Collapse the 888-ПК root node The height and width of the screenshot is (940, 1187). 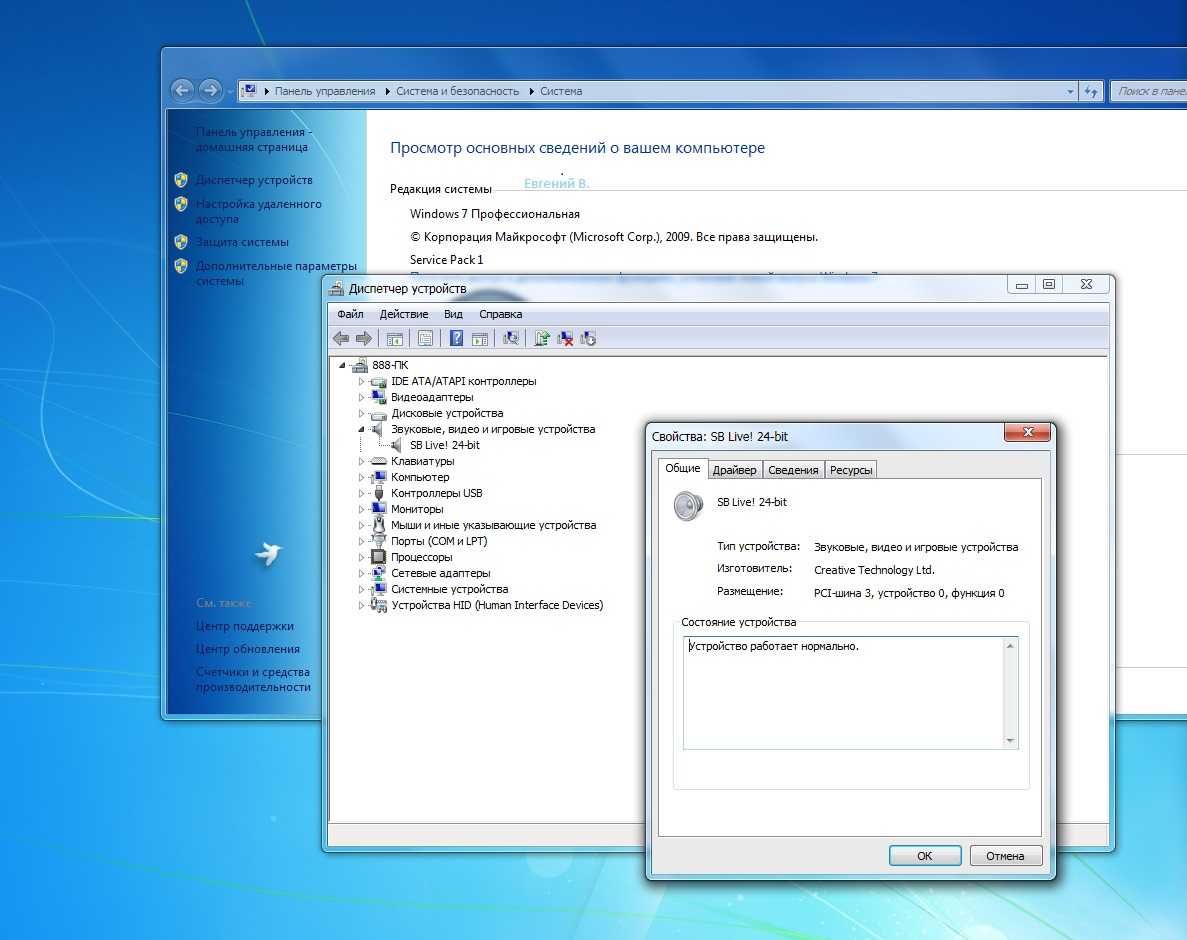pos(342,366)
